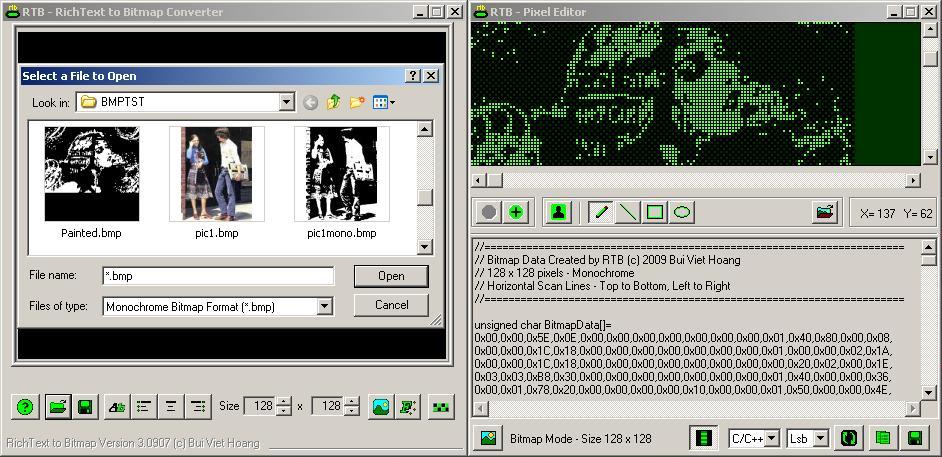Click the file list scroll down arrow
This screenshot has height=457, width=942.
[425, 247]
